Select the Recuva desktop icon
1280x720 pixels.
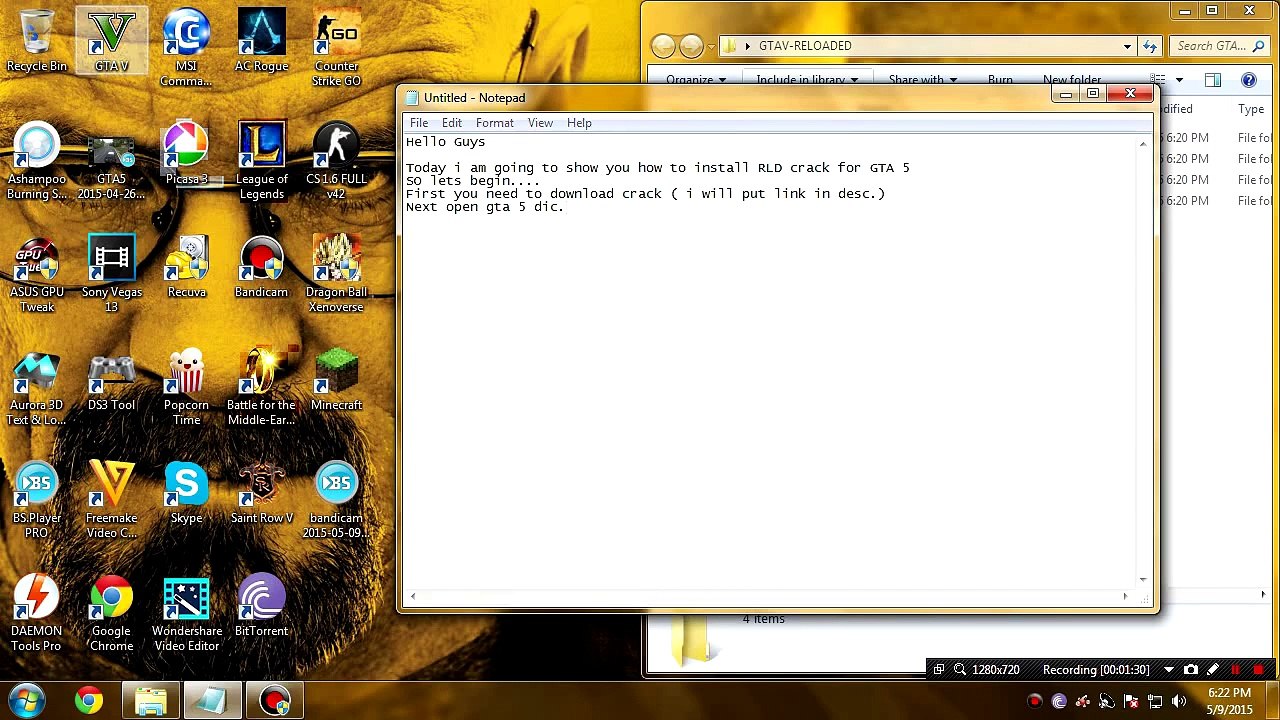(x=186, y=268)
